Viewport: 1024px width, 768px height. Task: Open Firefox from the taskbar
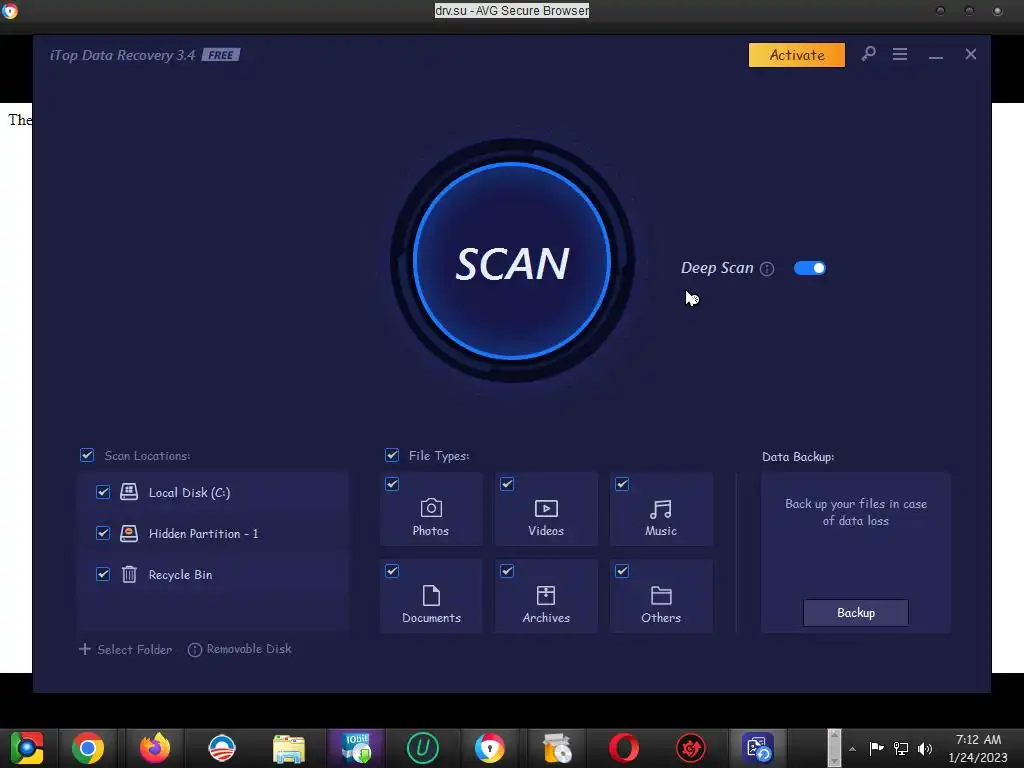pos(155,748)
